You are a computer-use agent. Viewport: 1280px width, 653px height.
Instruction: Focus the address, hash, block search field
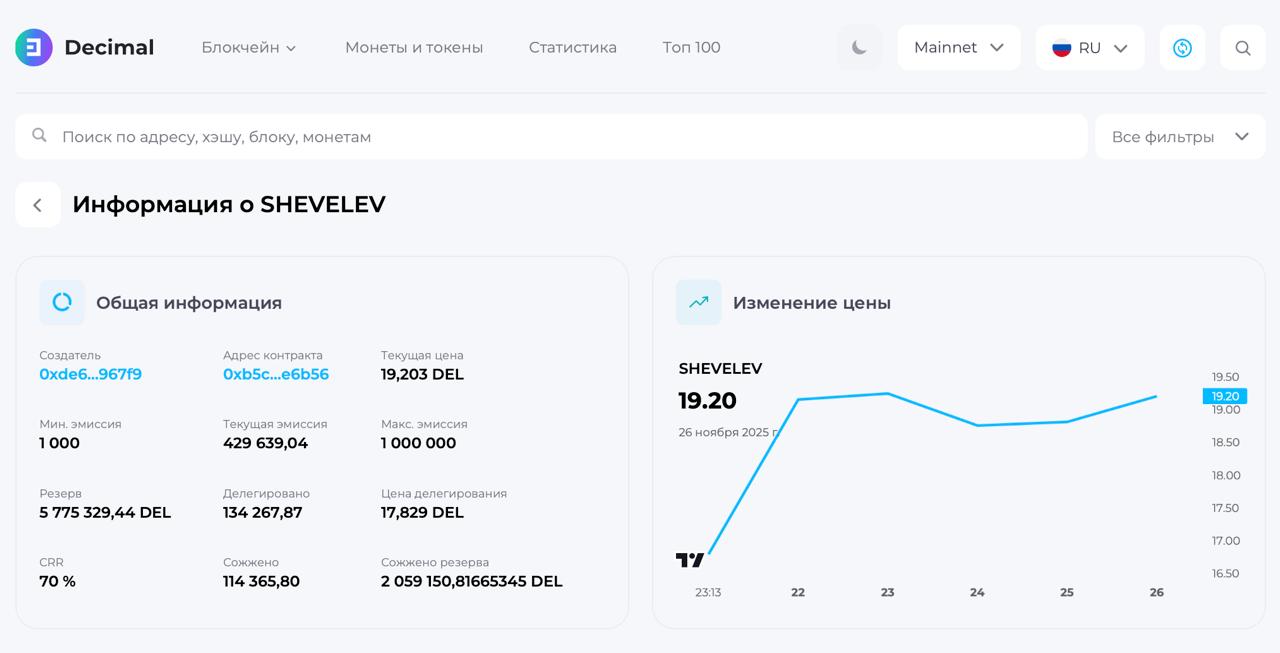[x=551, y=136]
